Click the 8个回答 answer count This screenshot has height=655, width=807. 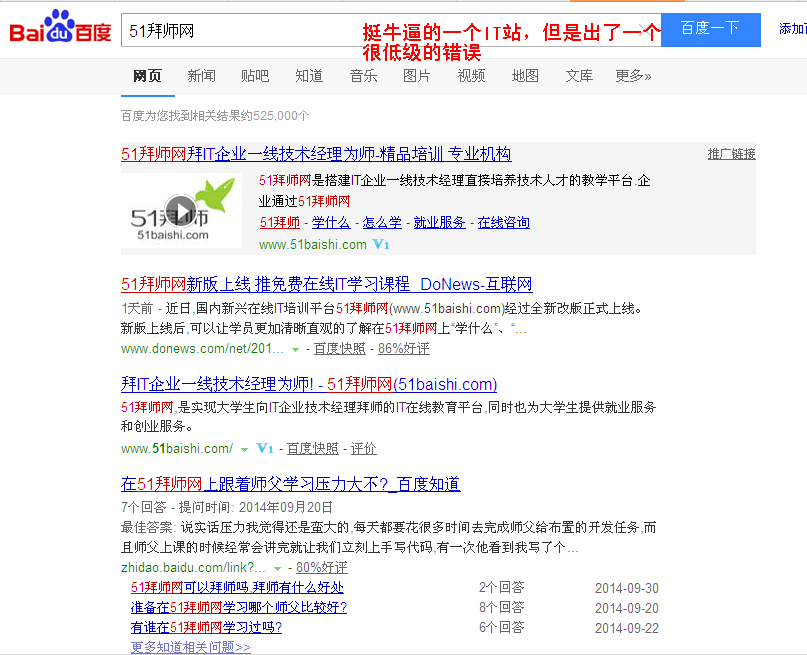(502, 607)
